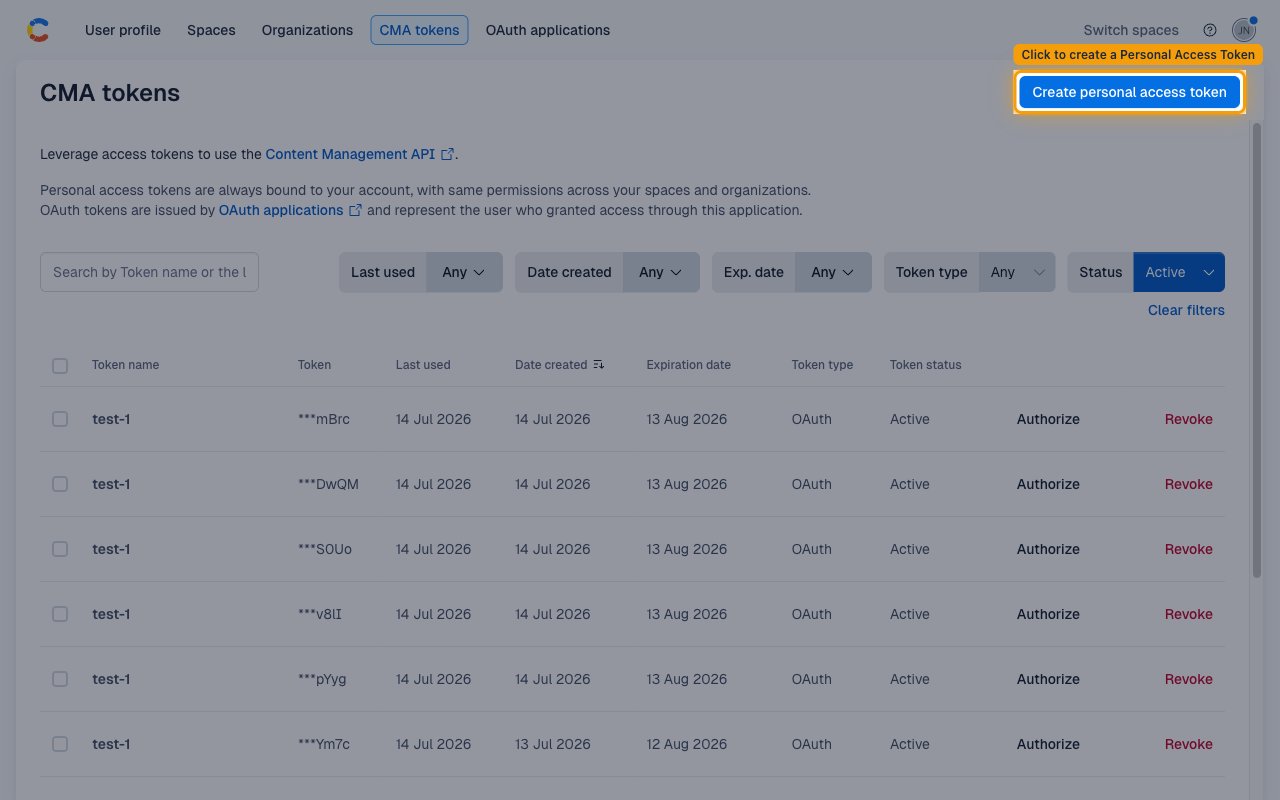The image size is (1280, 800).
Task: Open the JN user avatar menu
Action: point(1243,30)
